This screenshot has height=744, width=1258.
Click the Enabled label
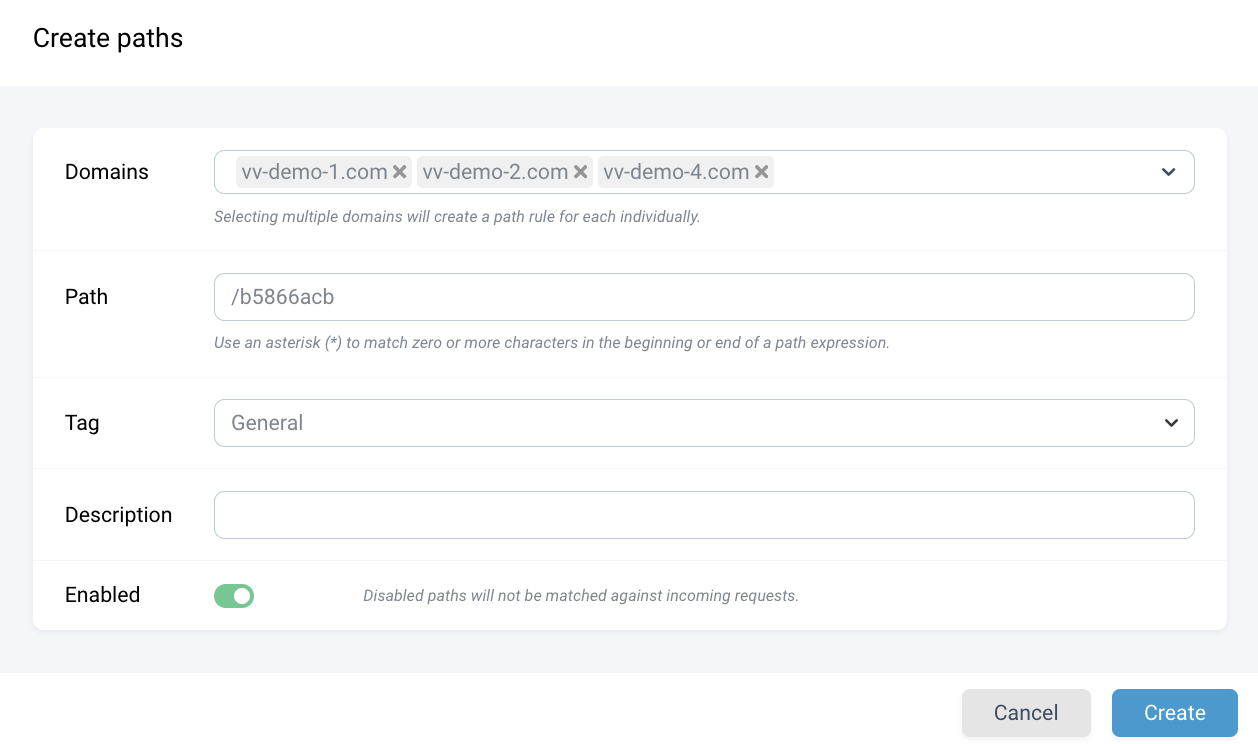pos(102,595)
